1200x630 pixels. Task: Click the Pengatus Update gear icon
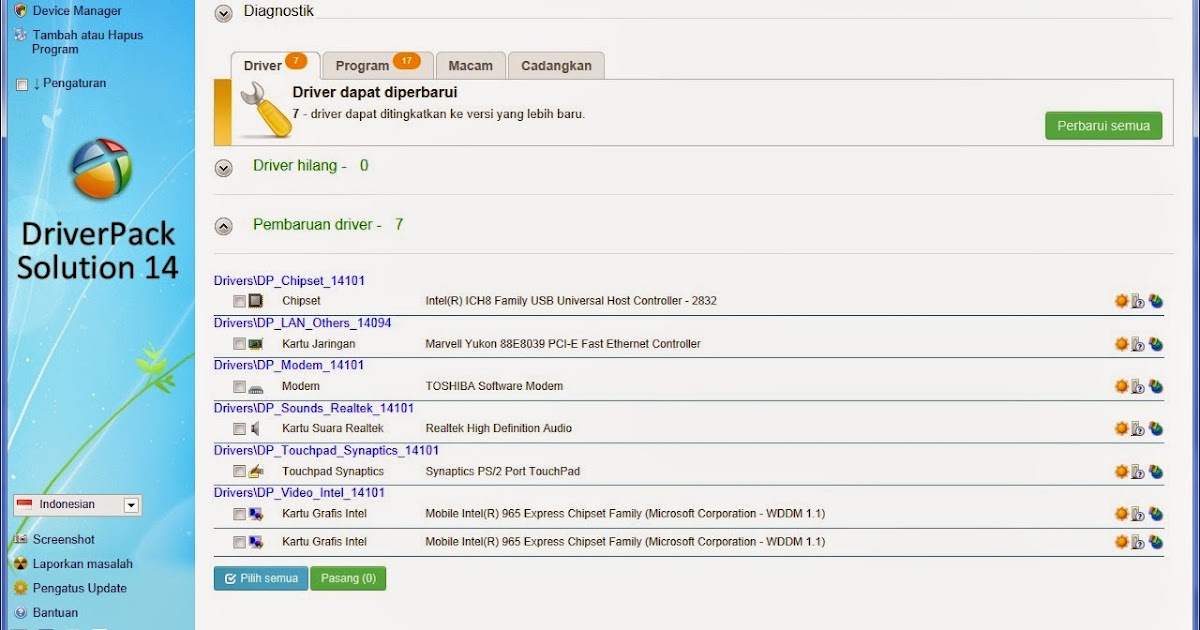point(20,588)
